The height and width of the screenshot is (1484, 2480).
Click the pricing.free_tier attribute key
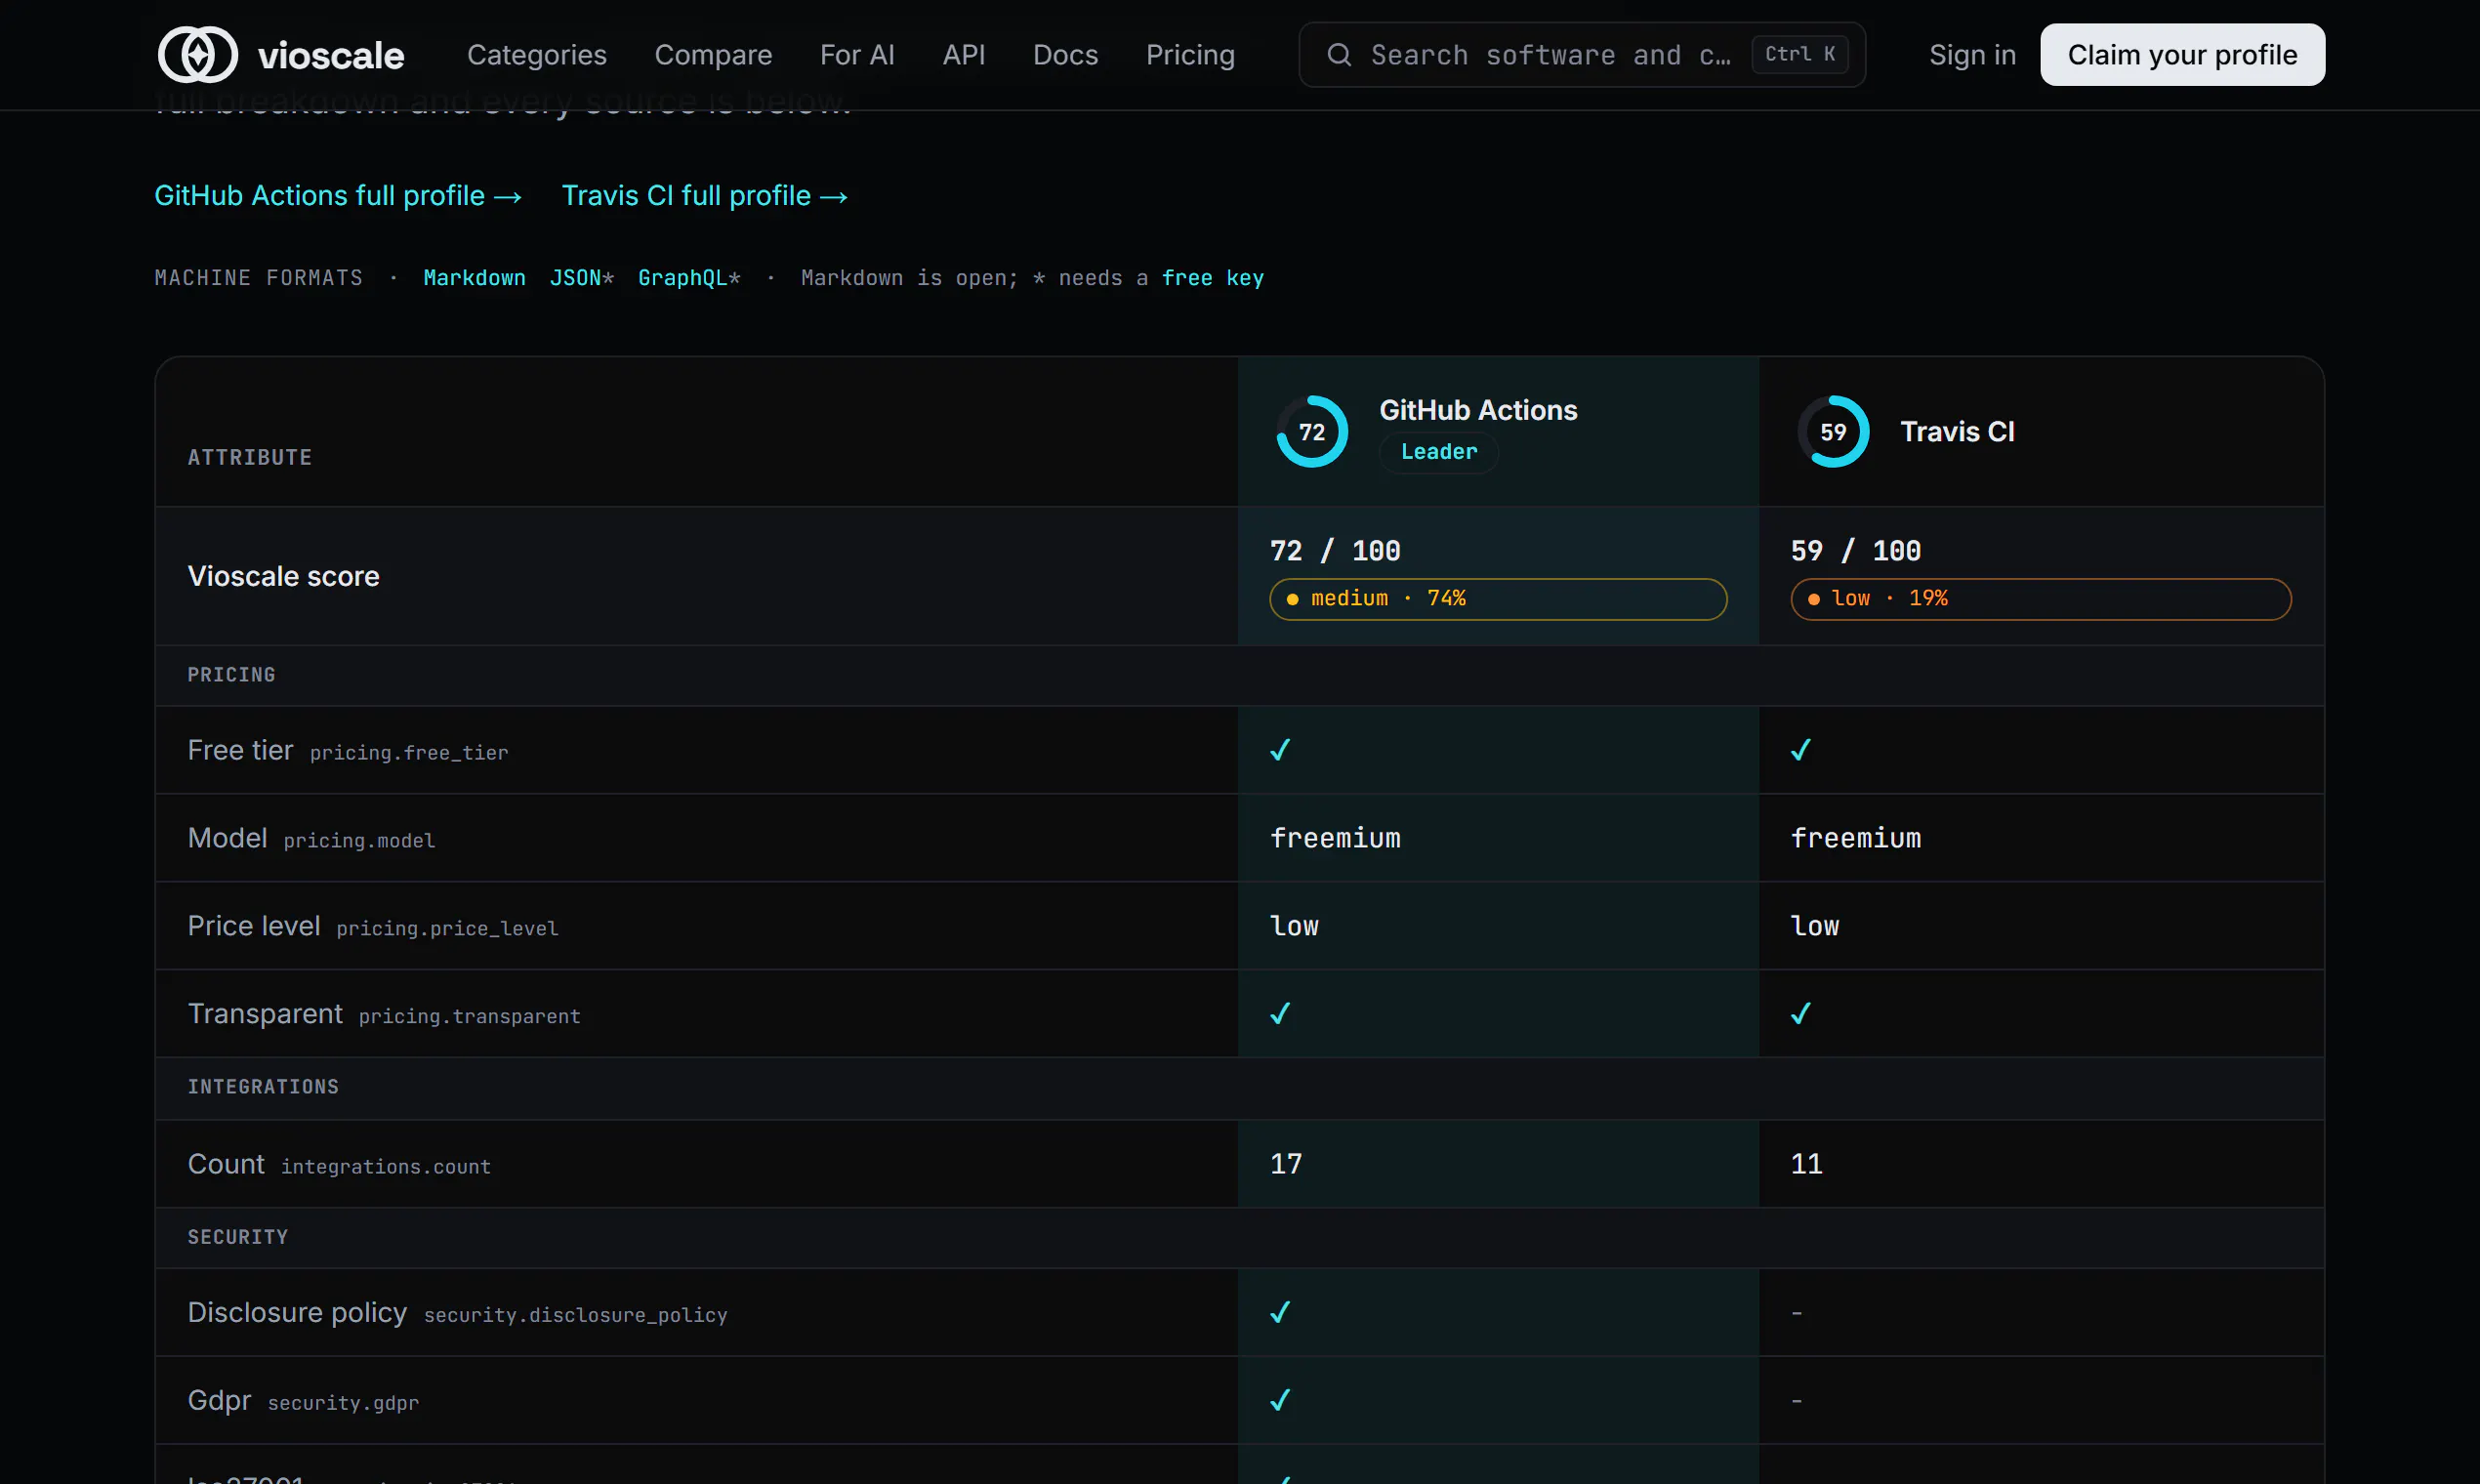click(409, 753)
